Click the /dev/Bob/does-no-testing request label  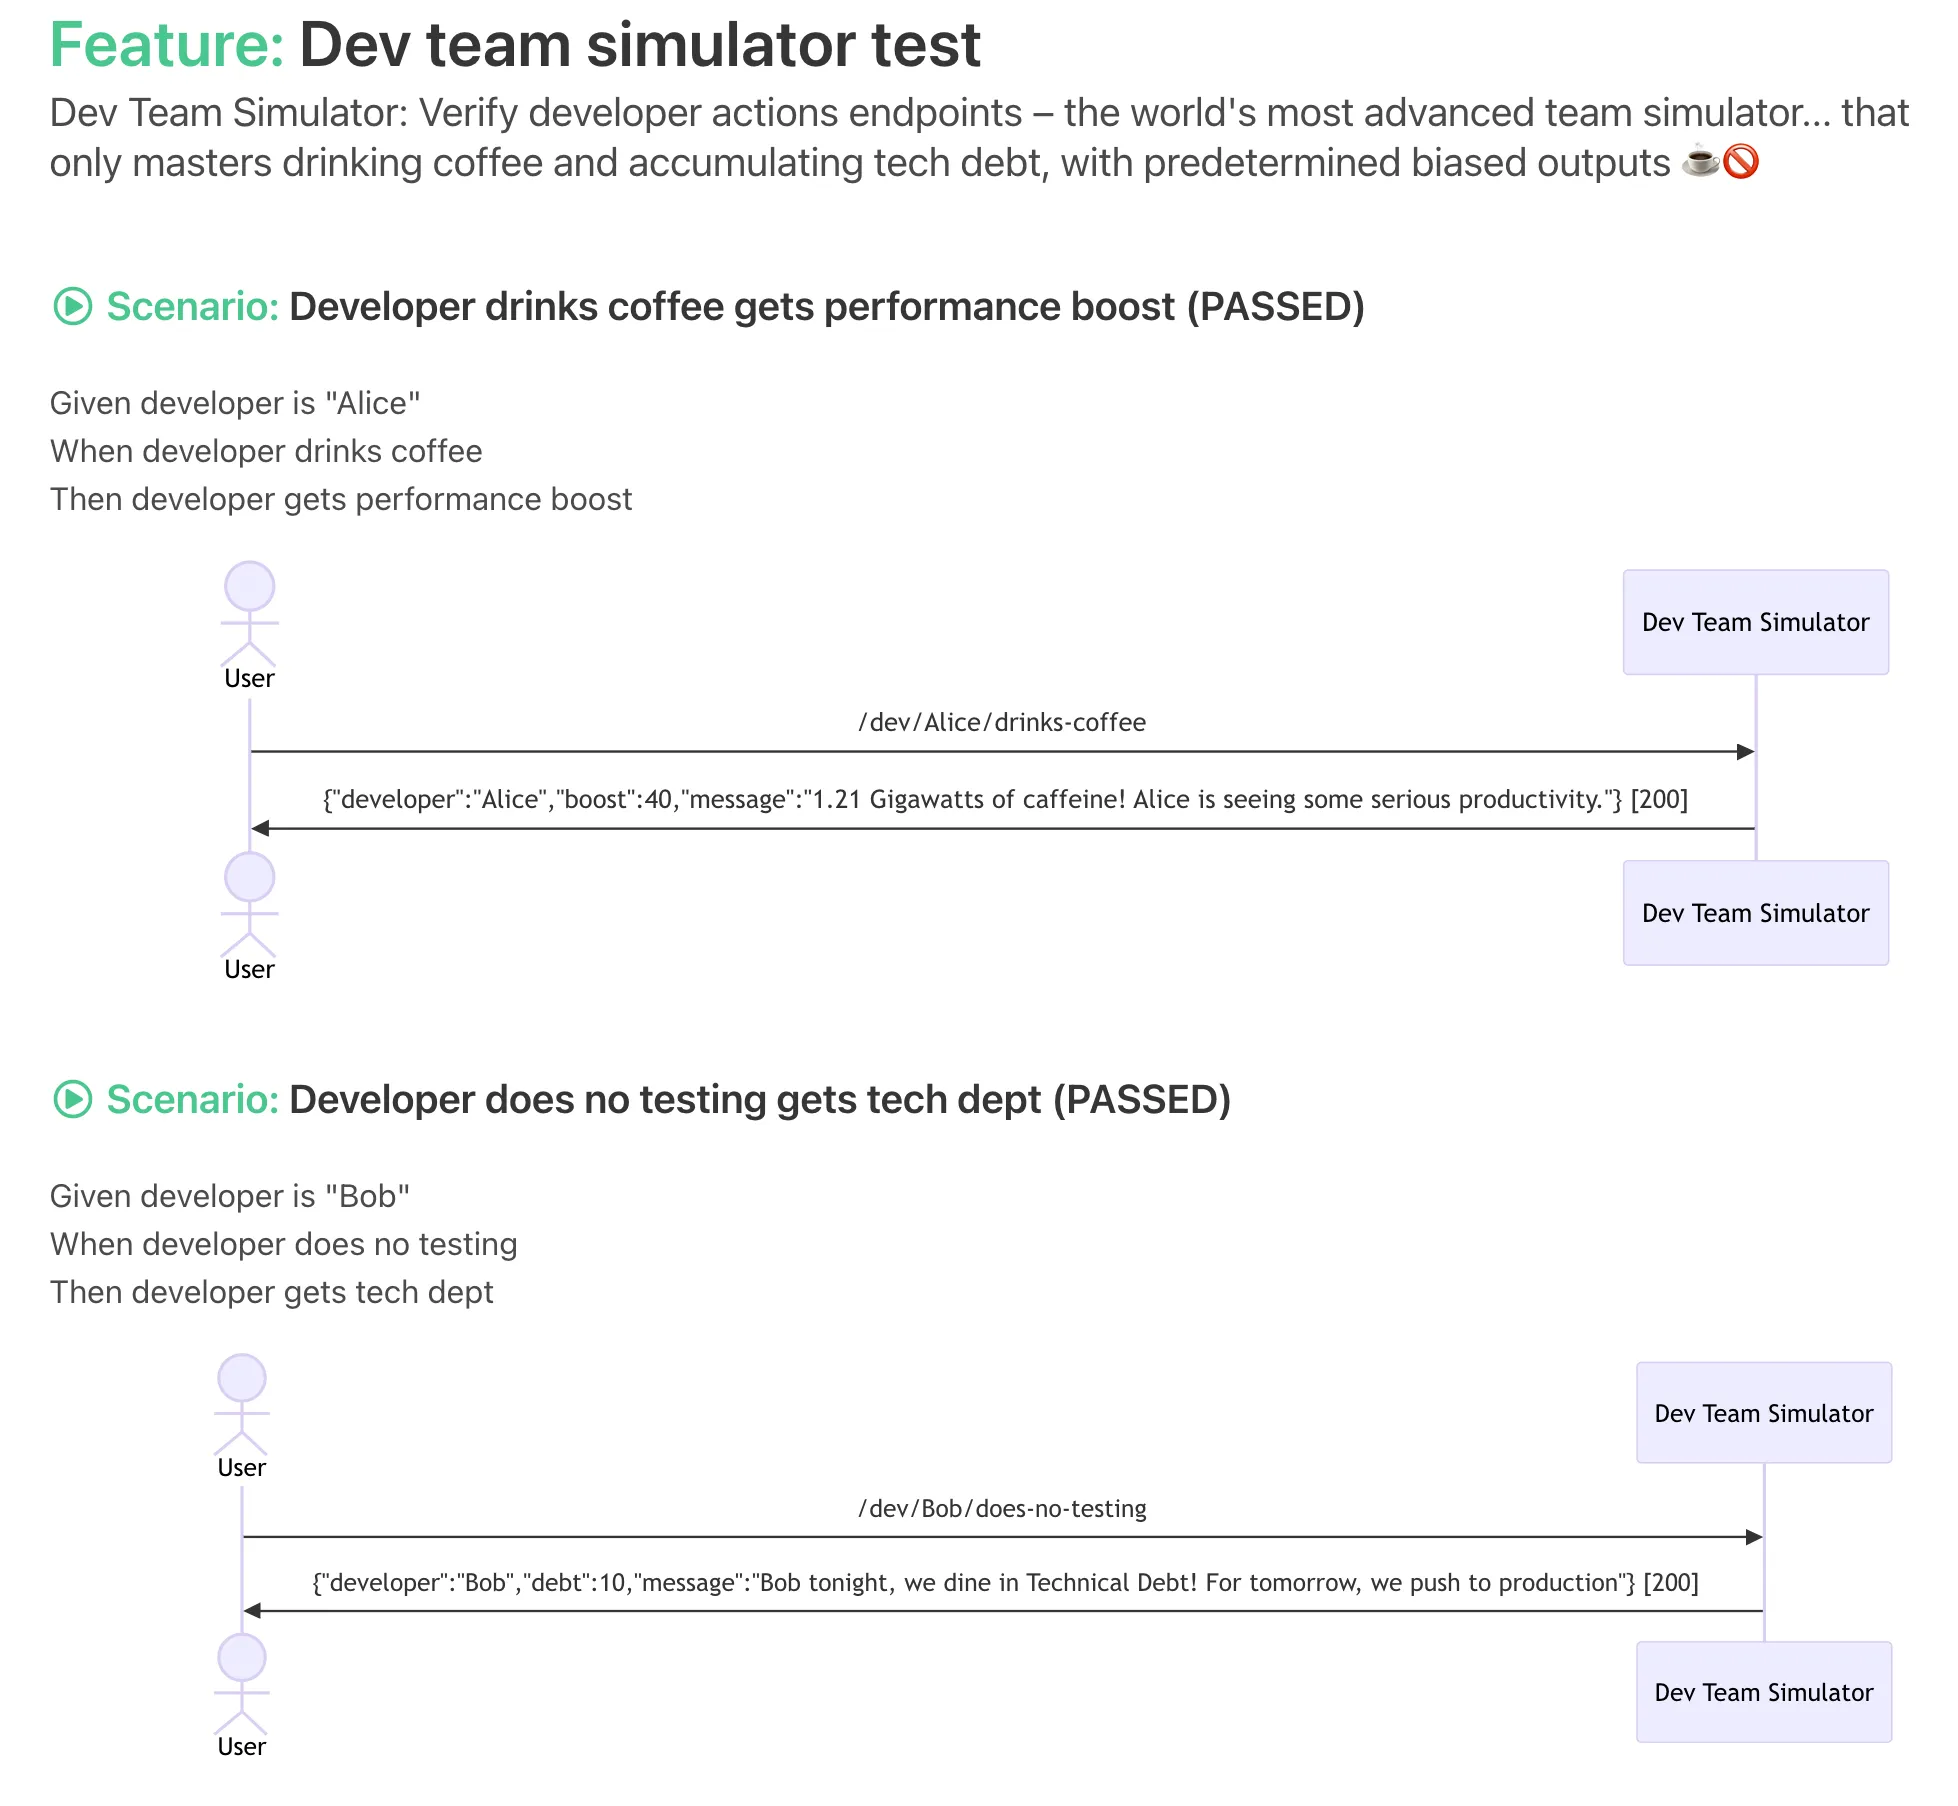[1002, 1509]
